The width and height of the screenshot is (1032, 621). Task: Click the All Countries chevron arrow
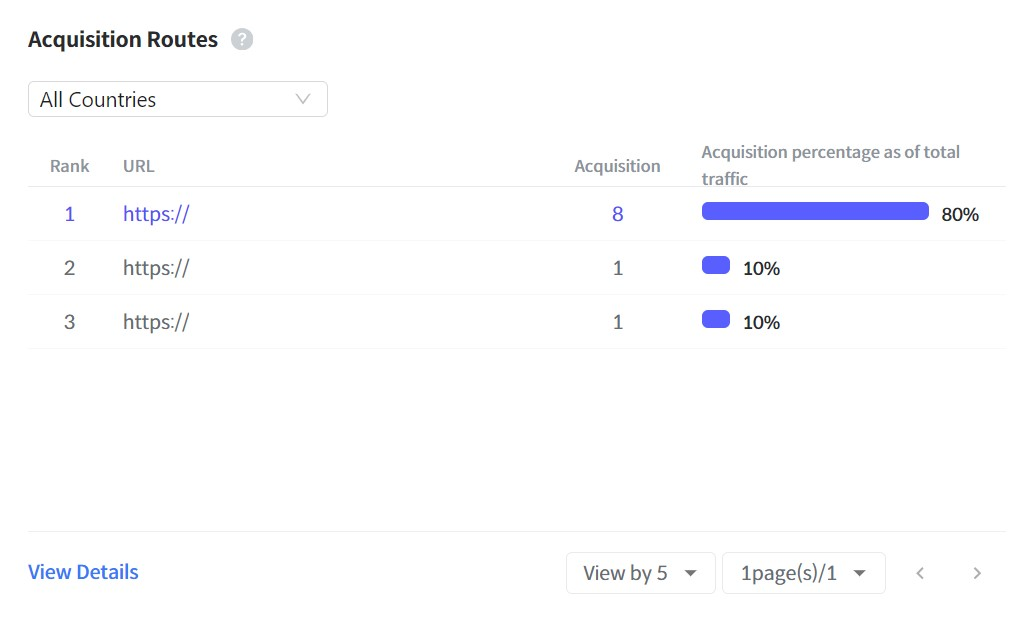coord(303,99)
